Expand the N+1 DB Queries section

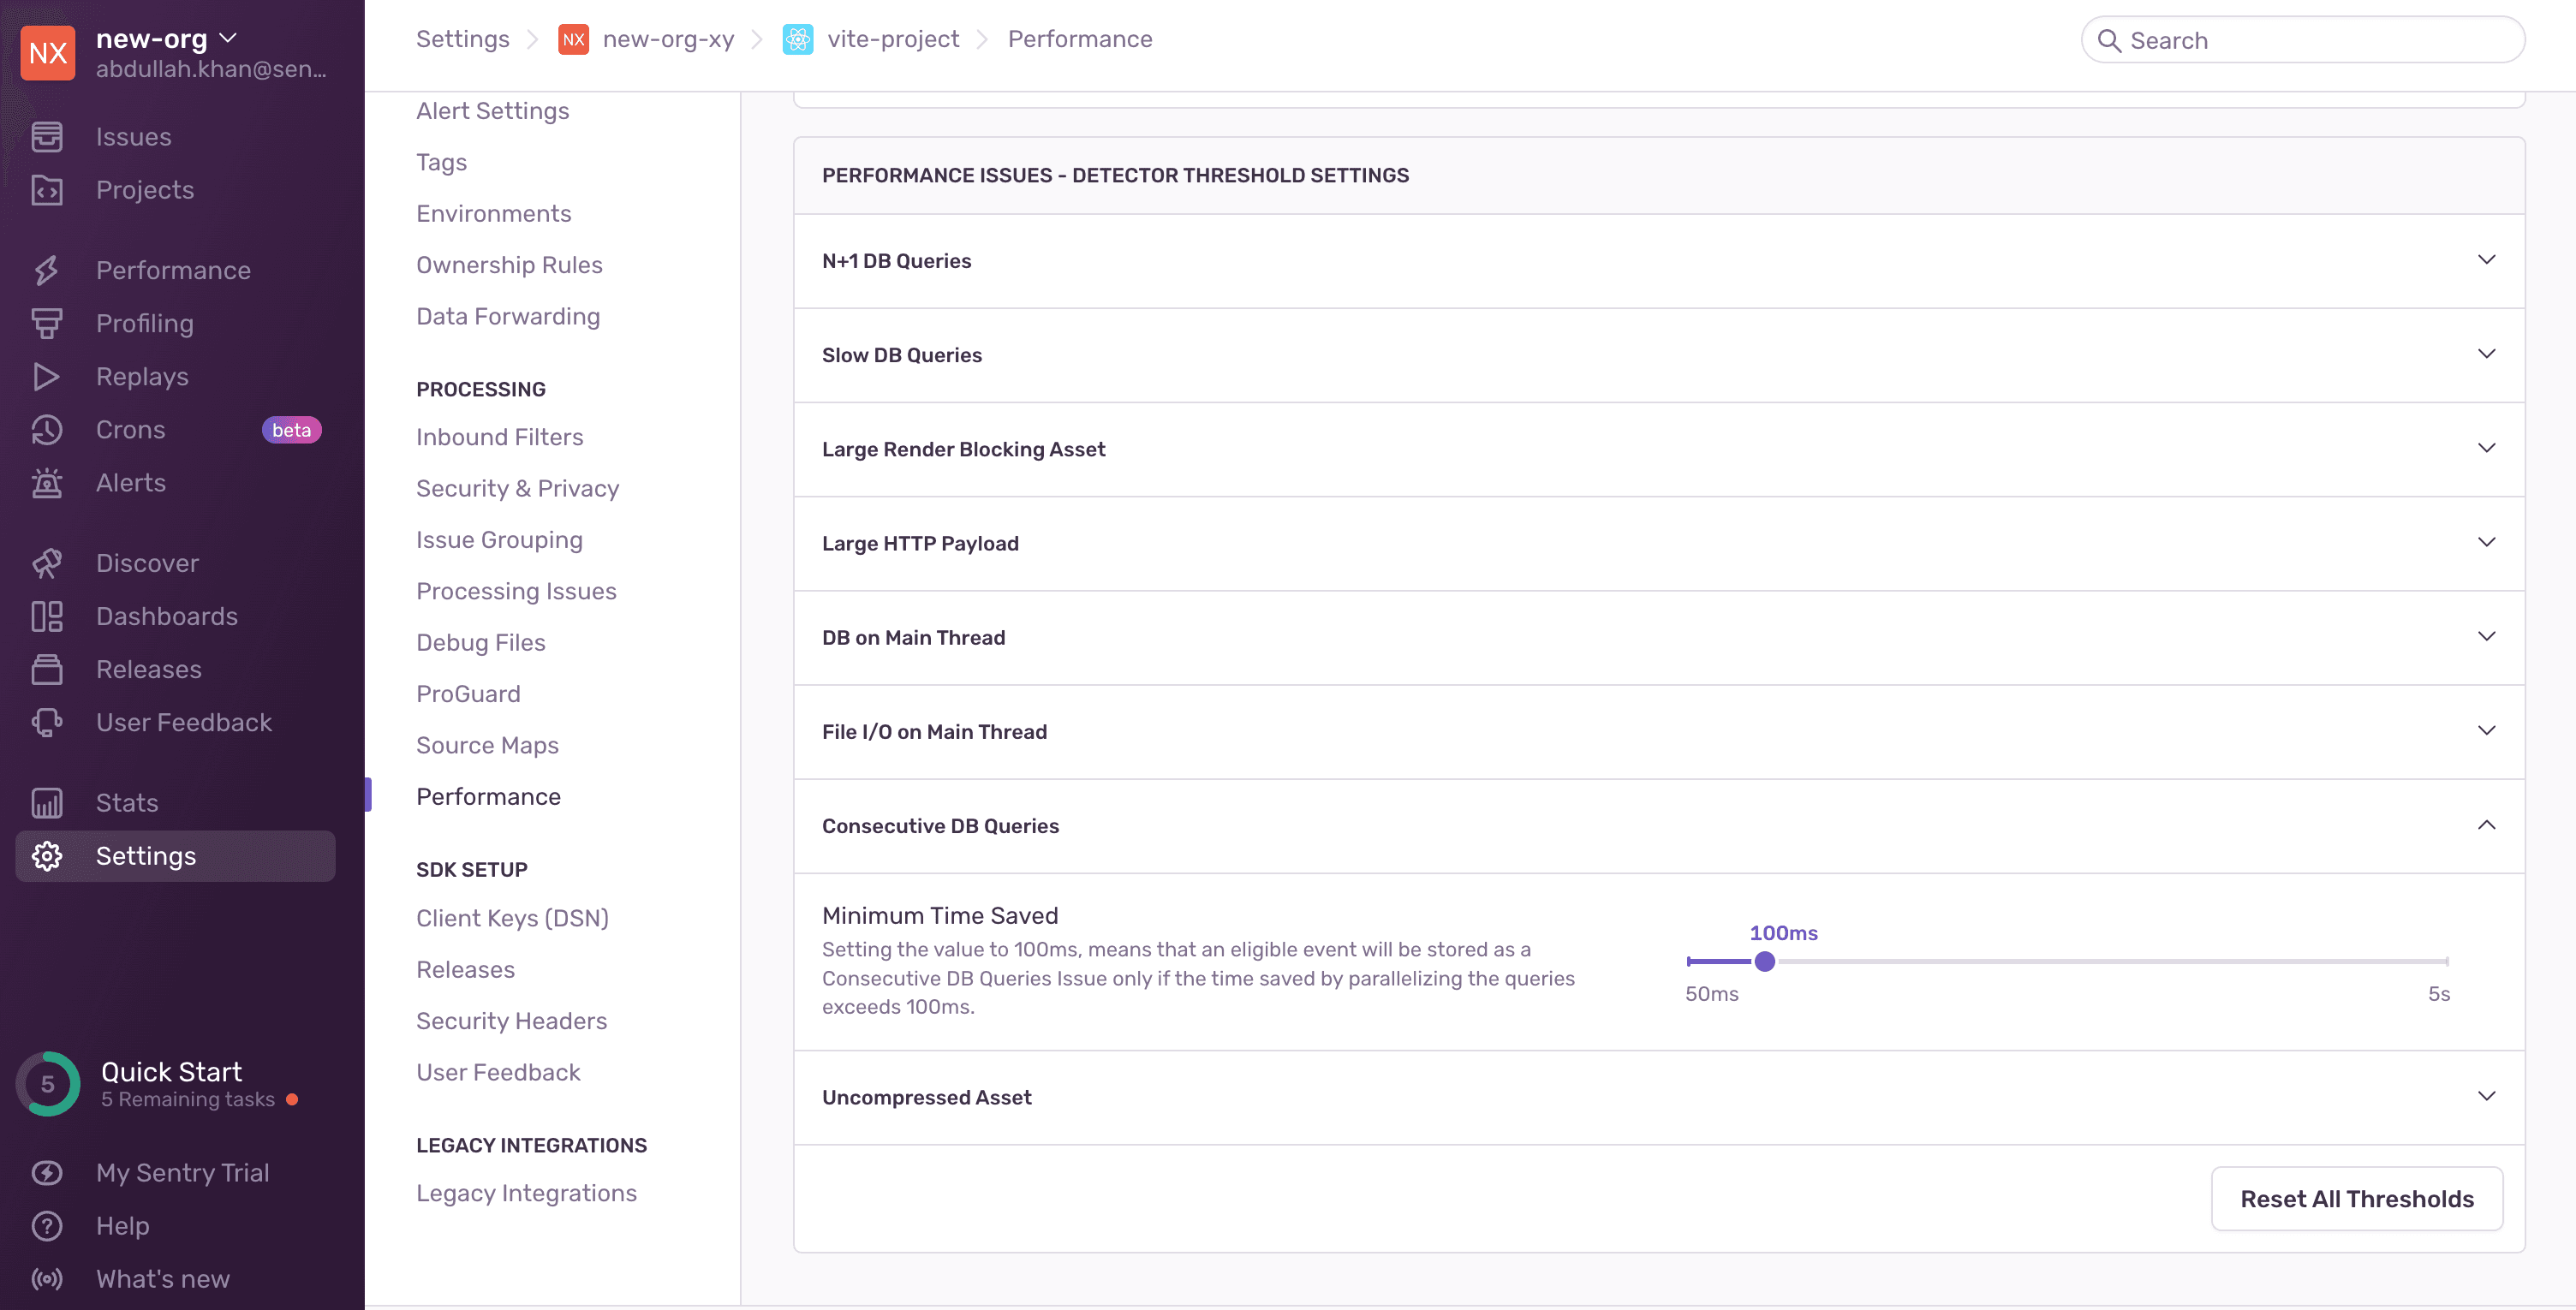click(x=2486, y=260)
